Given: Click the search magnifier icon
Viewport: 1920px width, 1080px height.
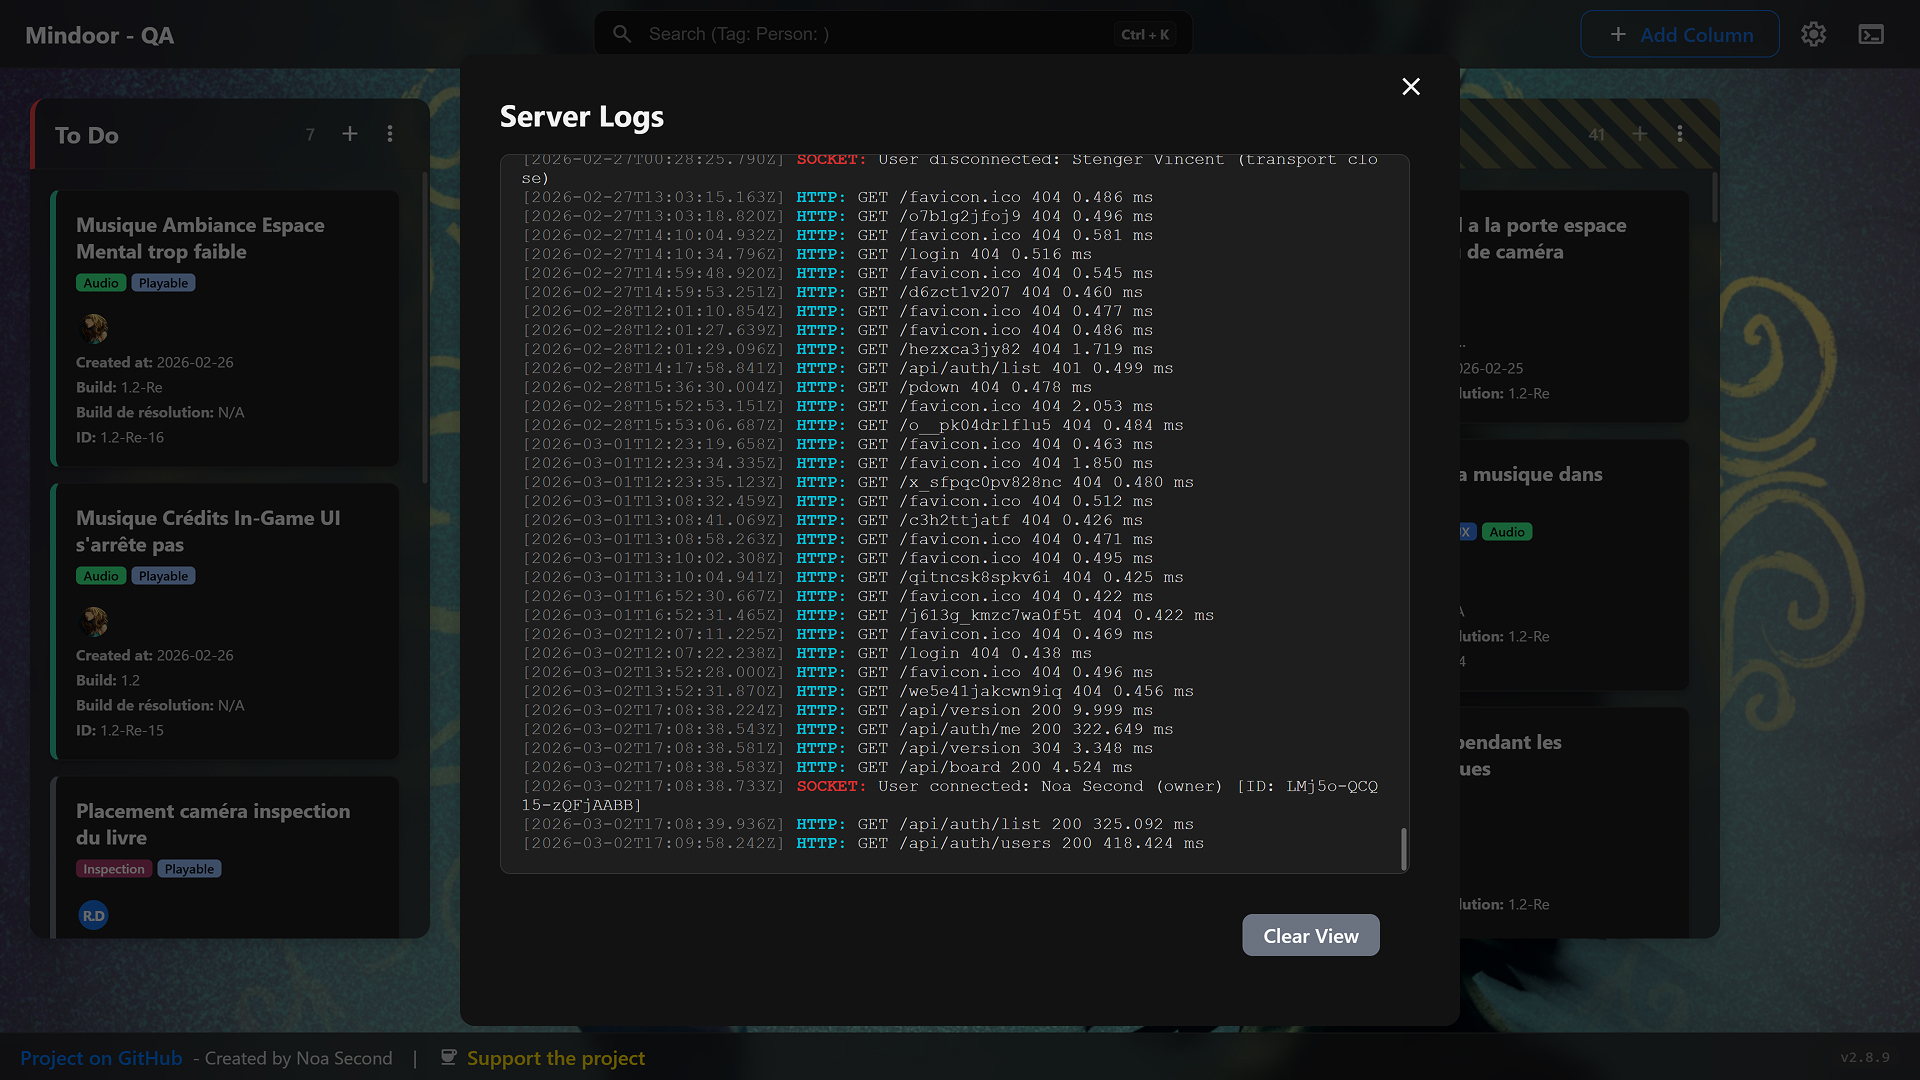Looking at the screenshot, I should point(622,34).
